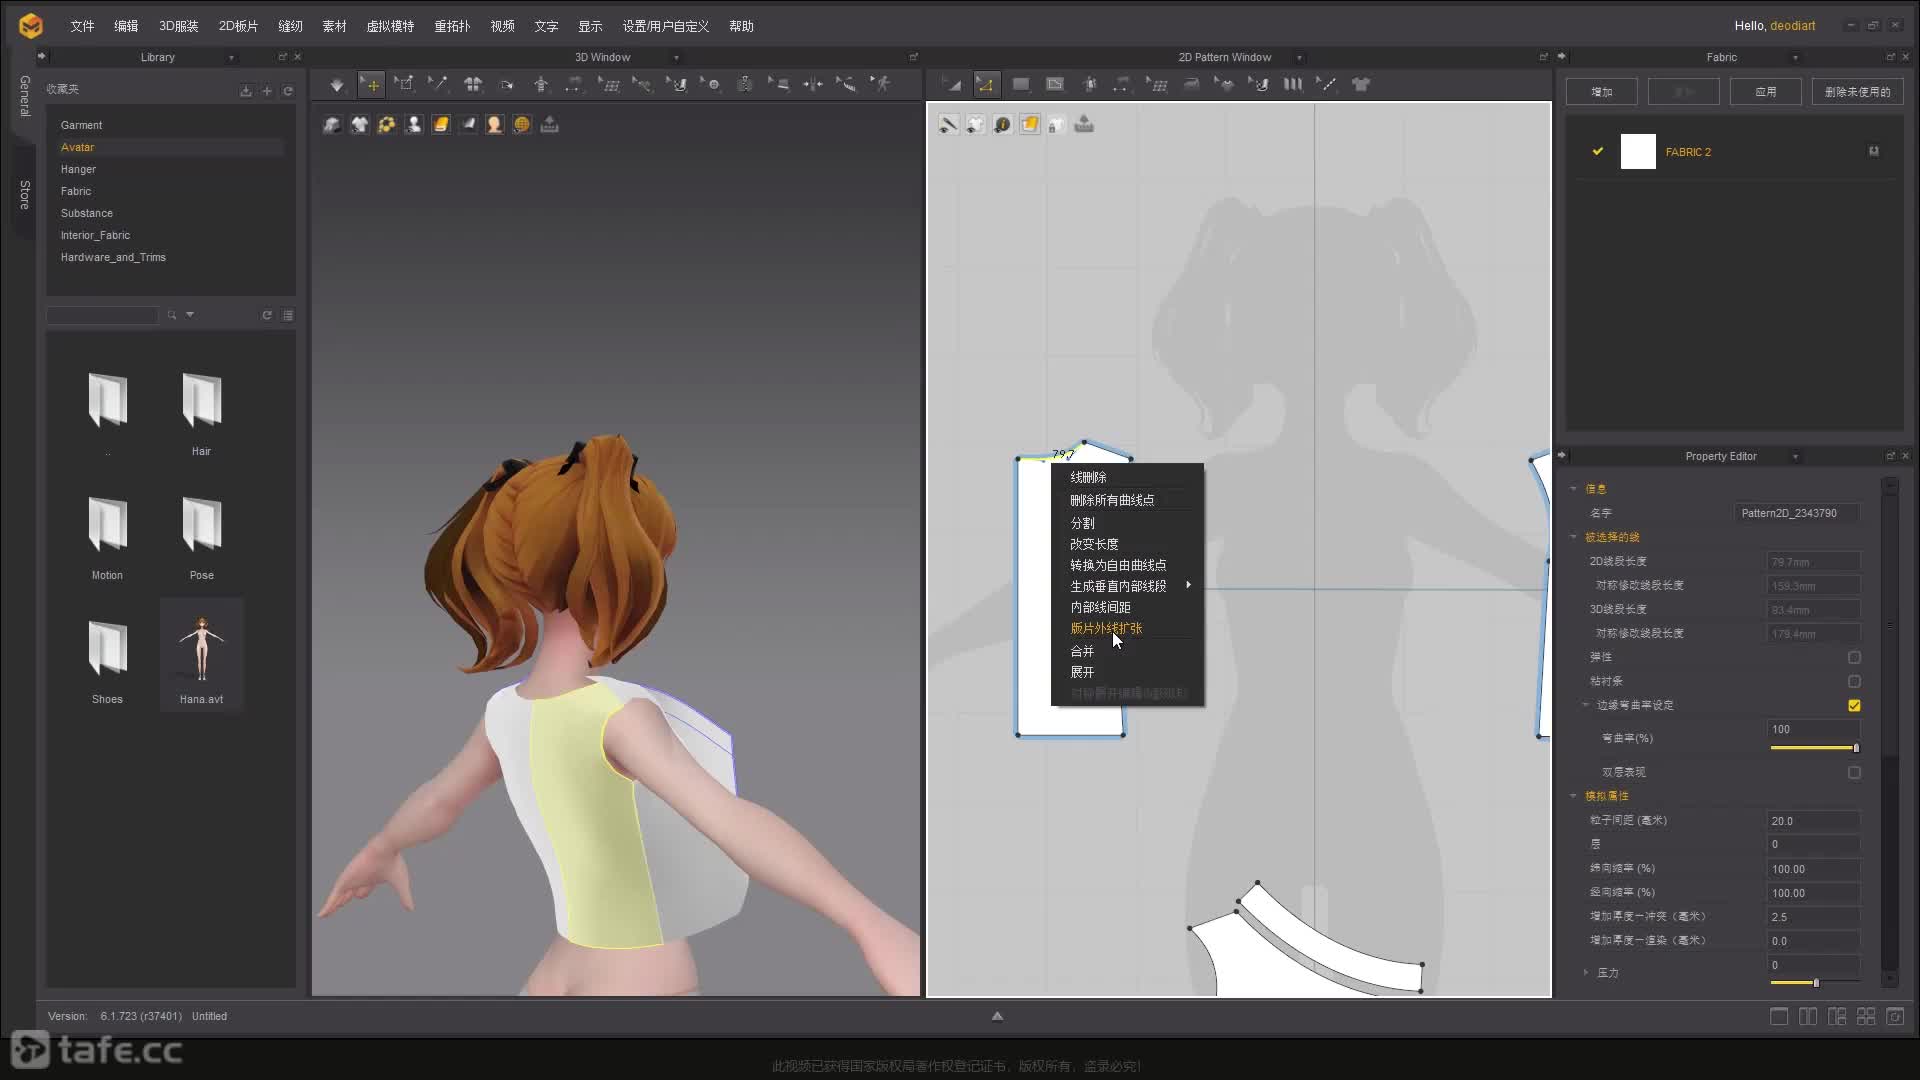
Task: Activate the Pin wand tool in 3D toolbar
Action: coord(438,85)
